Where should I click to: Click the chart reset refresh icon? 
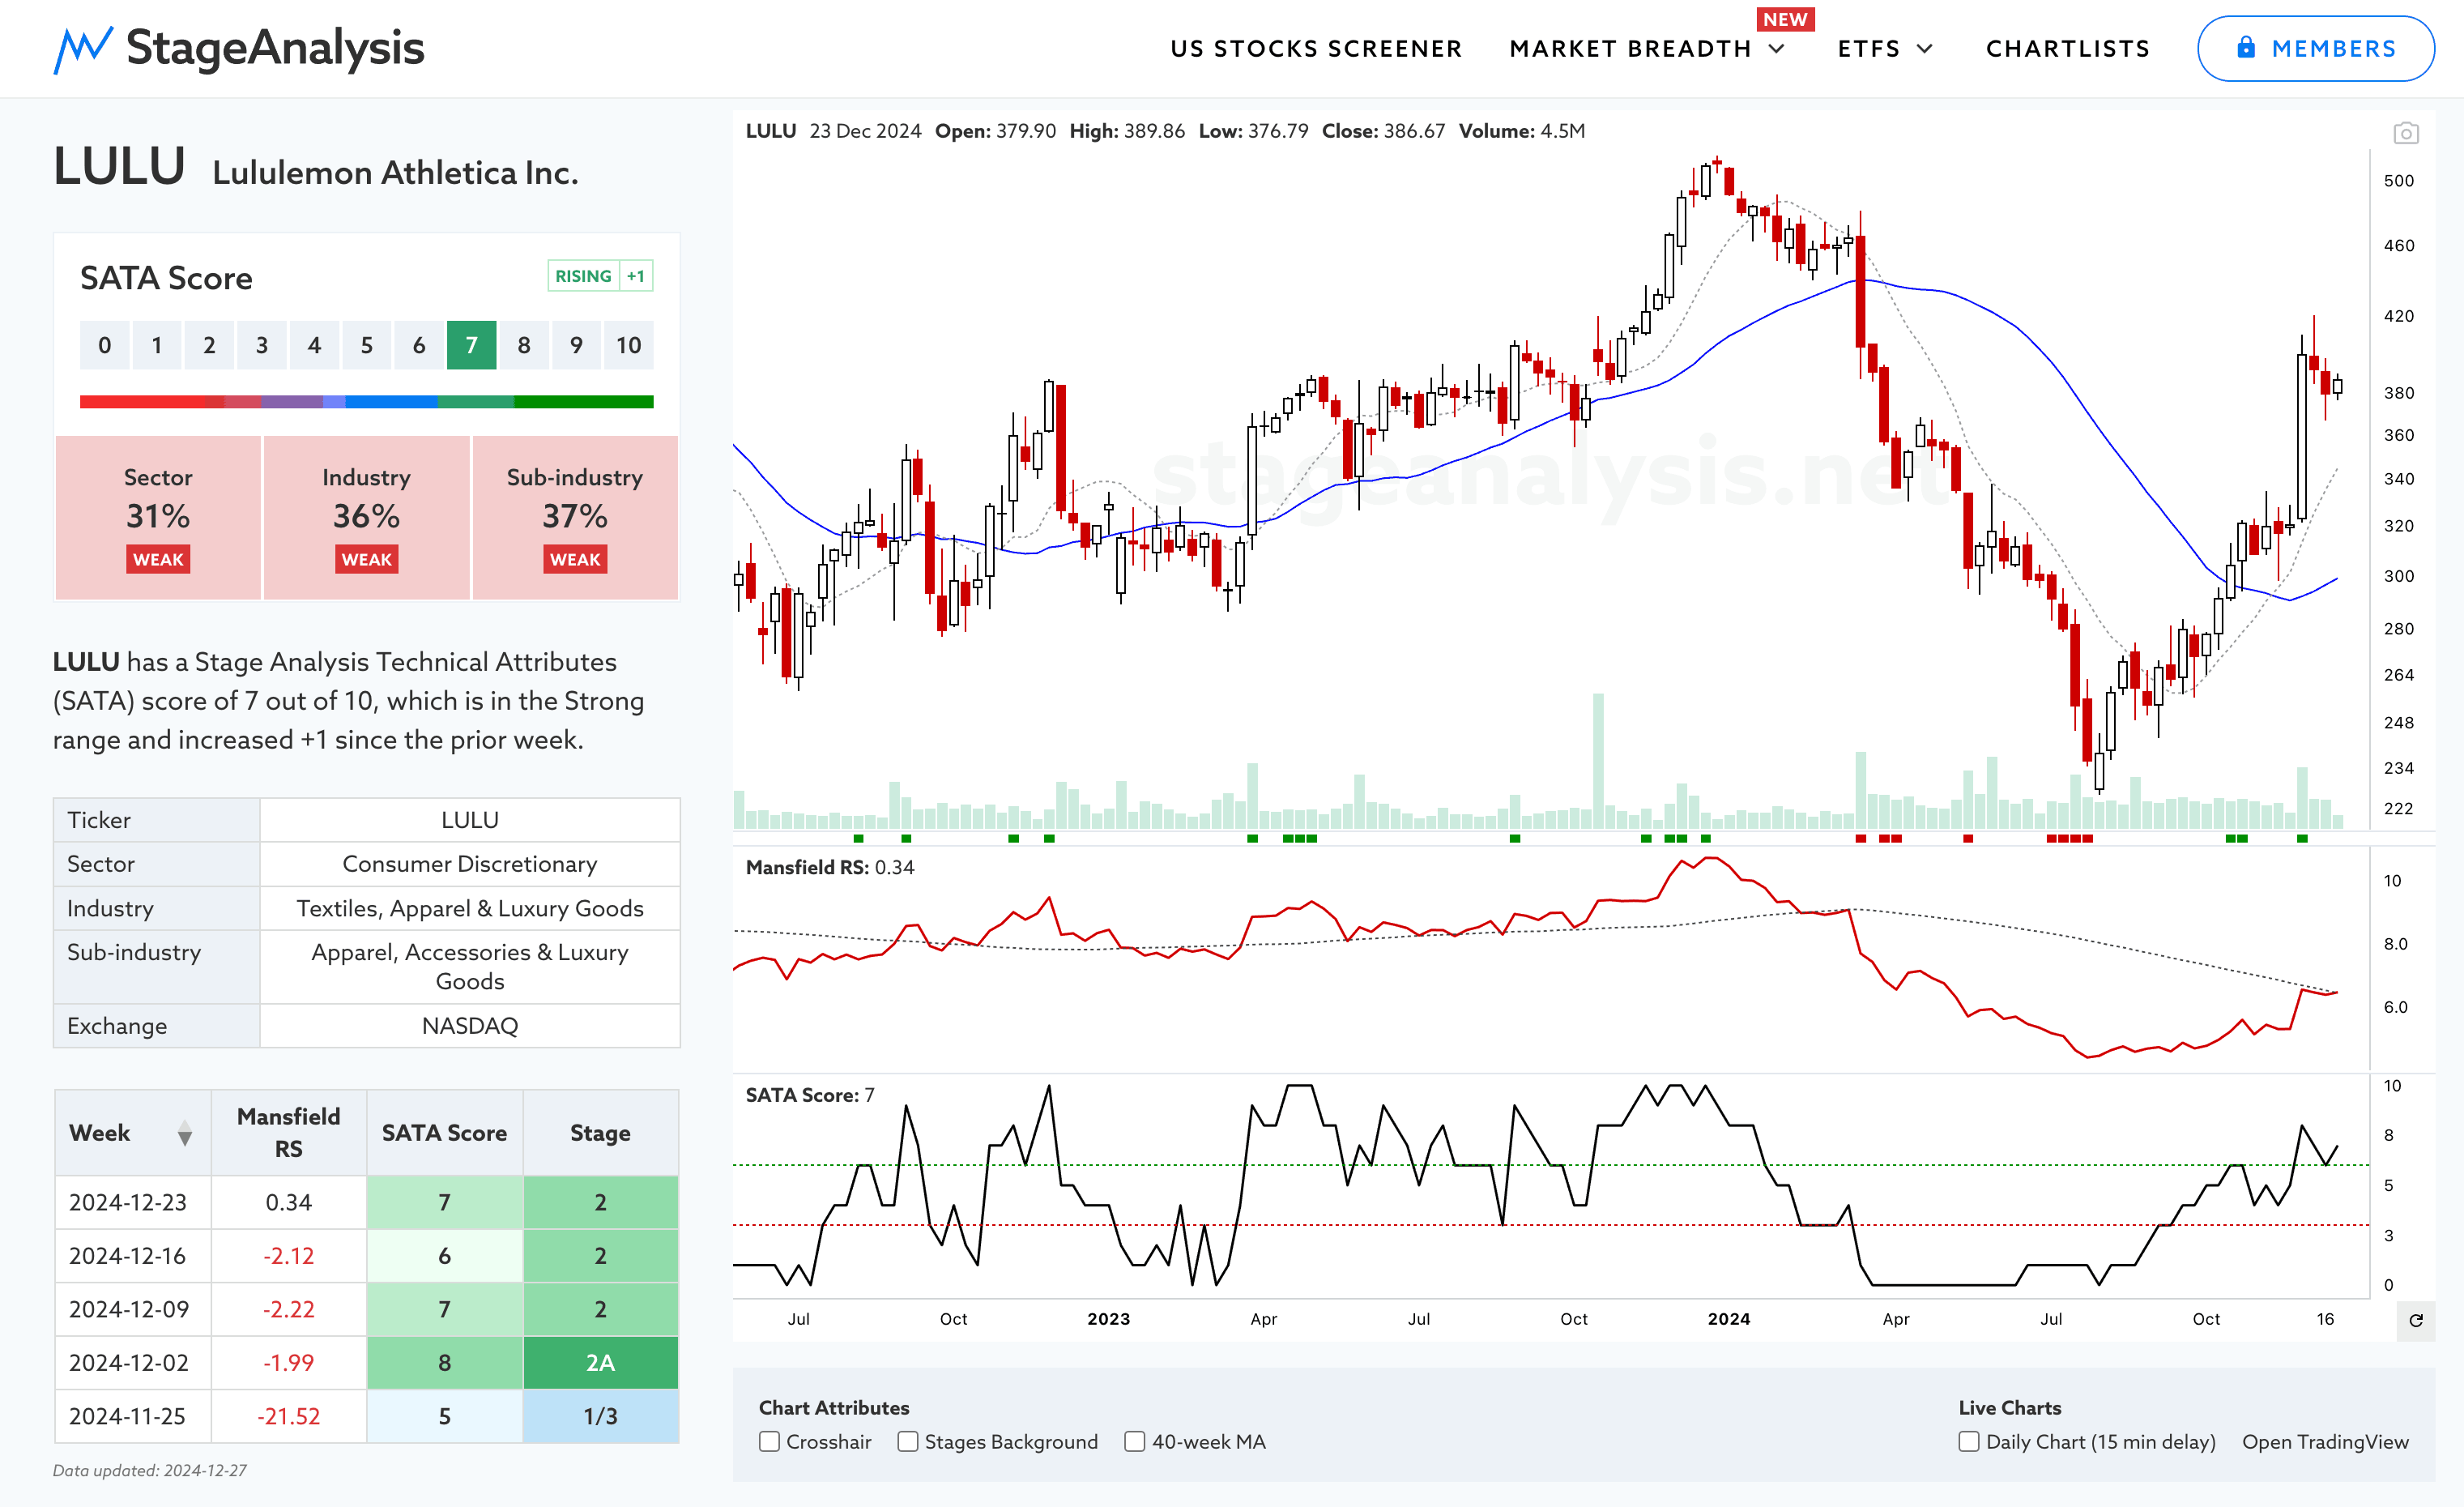click(2416, 1320)
